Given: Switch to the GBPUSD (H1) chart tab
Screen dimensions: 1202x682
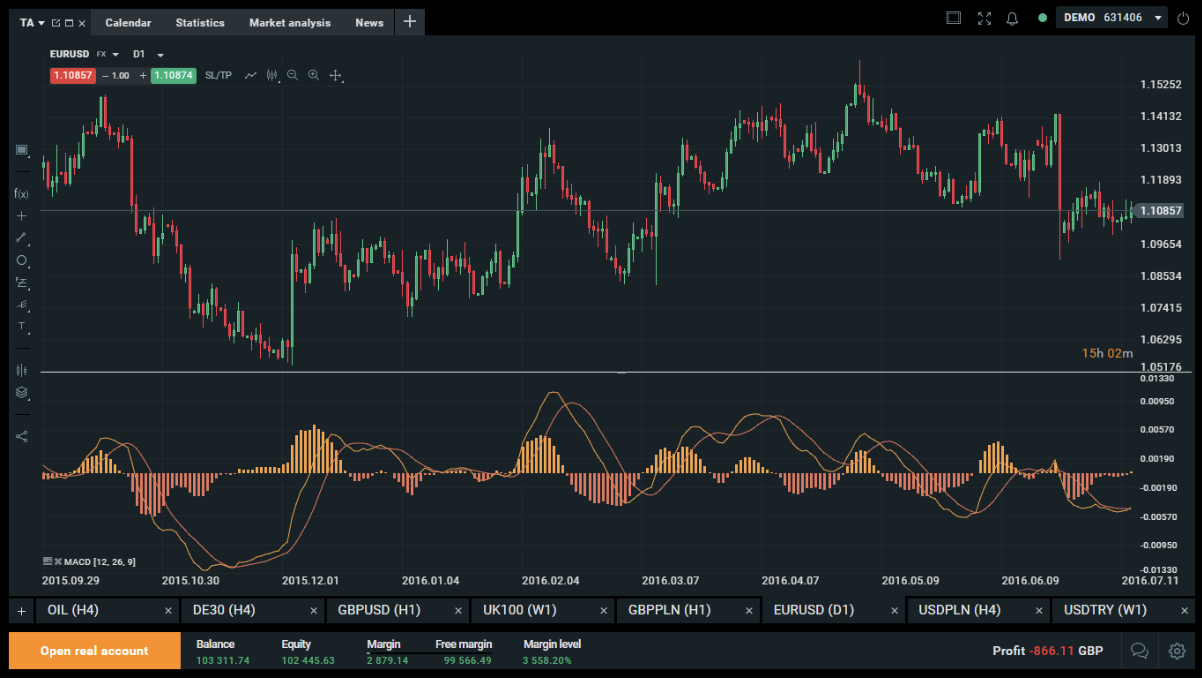Looking at the screenshot, I should pos(379,610).
